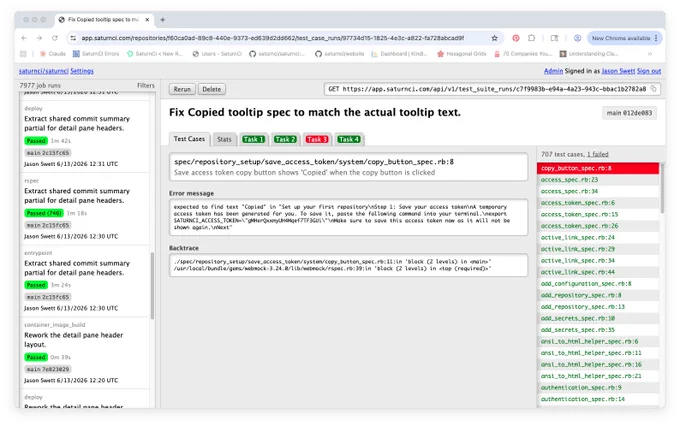Image resolution: width=680 pixels, height=426 pixels.
Task: Select authentication_spec.rb:9 test case
Action: tap(598, 387)
